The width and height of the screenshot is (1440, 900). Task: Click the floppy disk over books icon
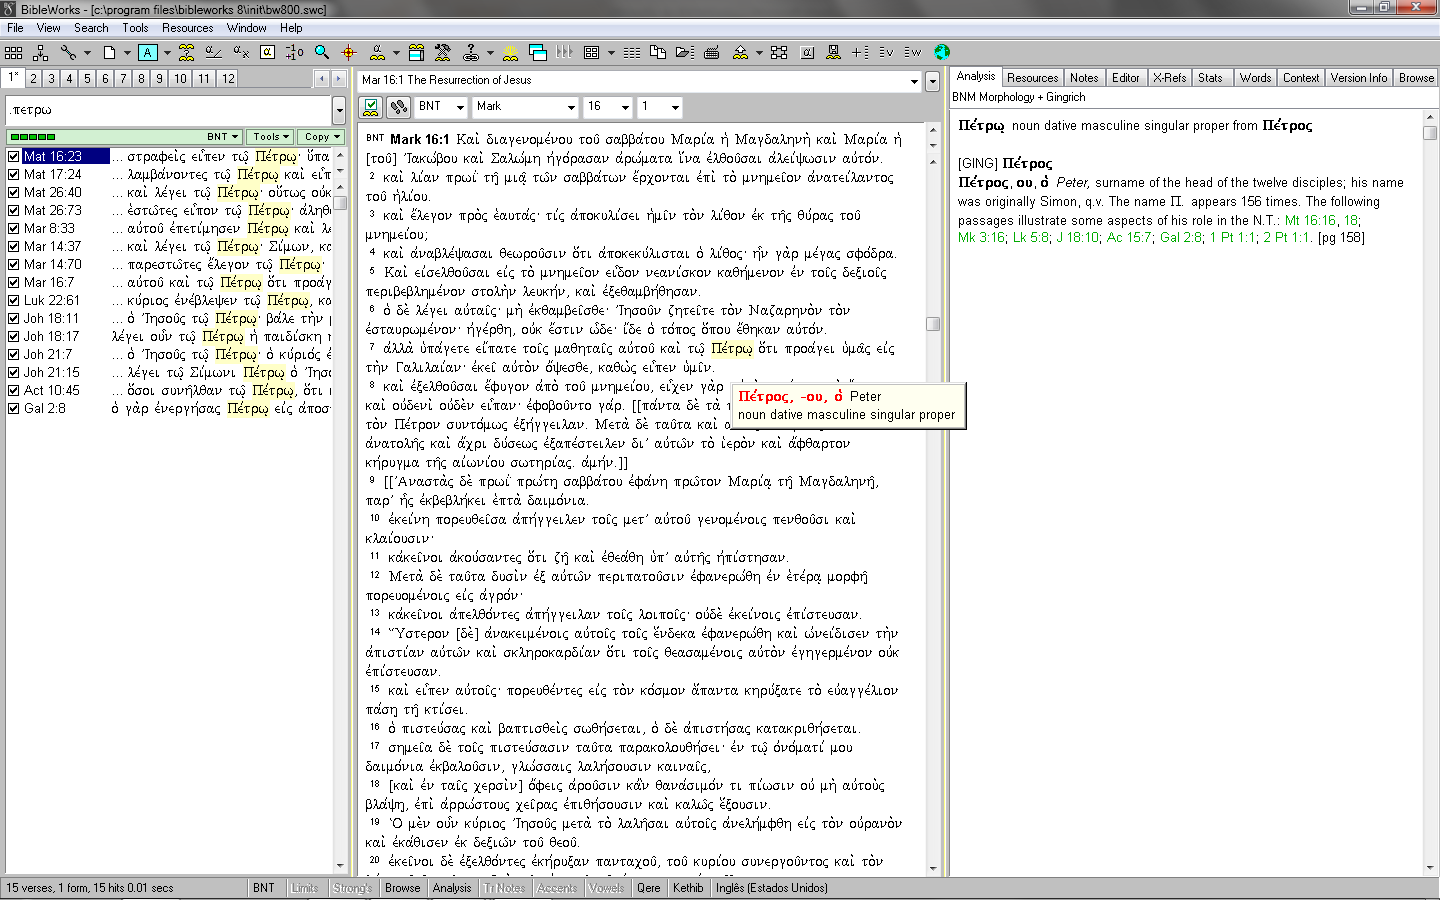click(x=833, y=52)
